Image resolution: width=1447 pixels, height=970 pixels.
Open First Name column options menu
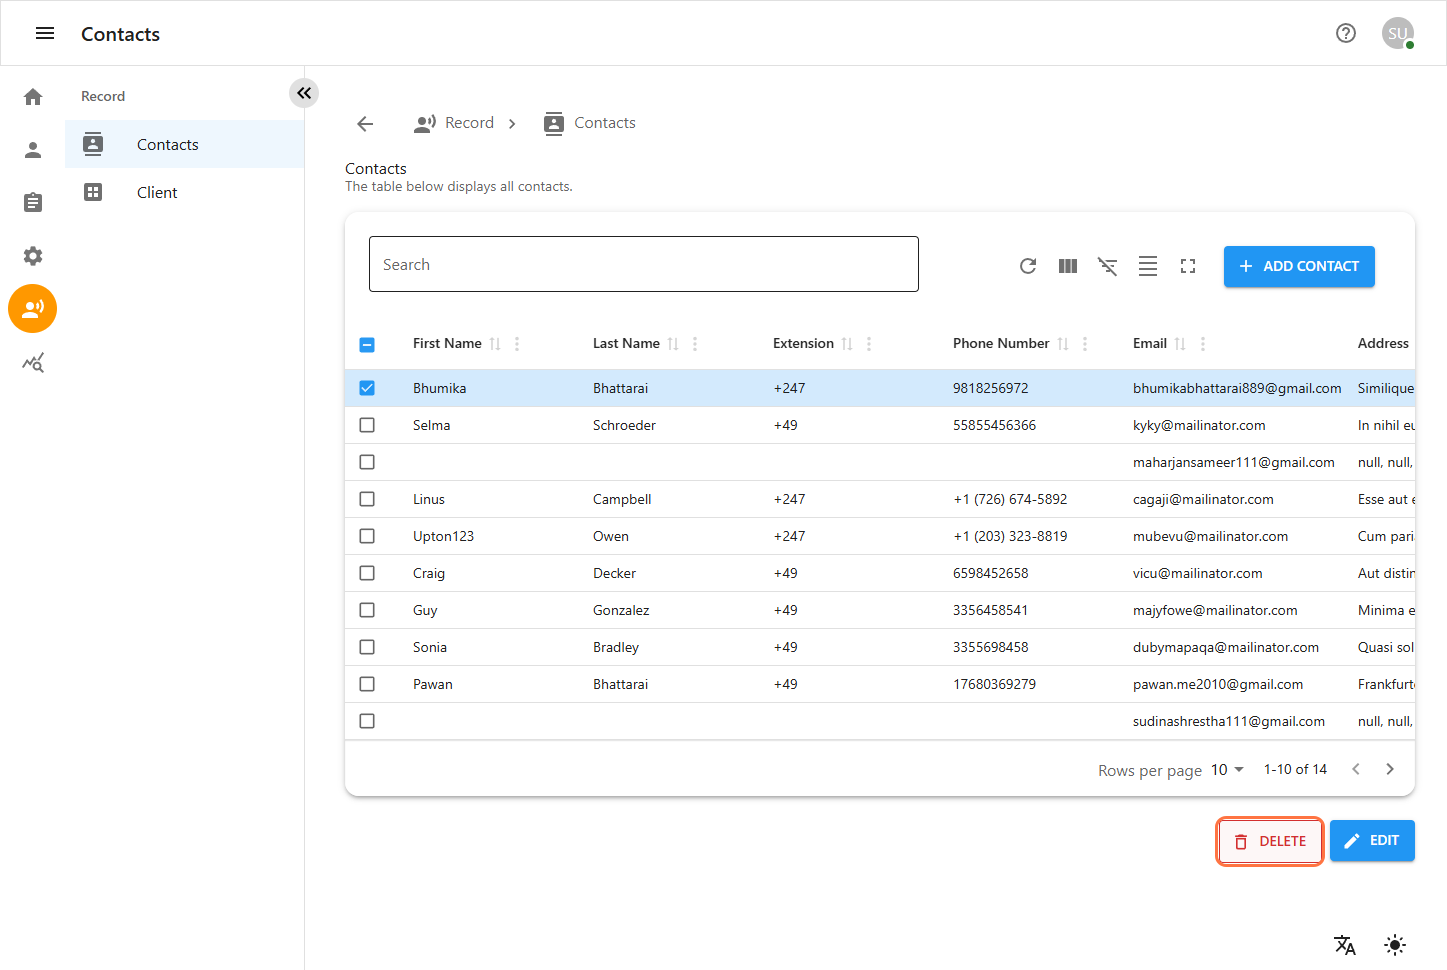coord(517,344)
